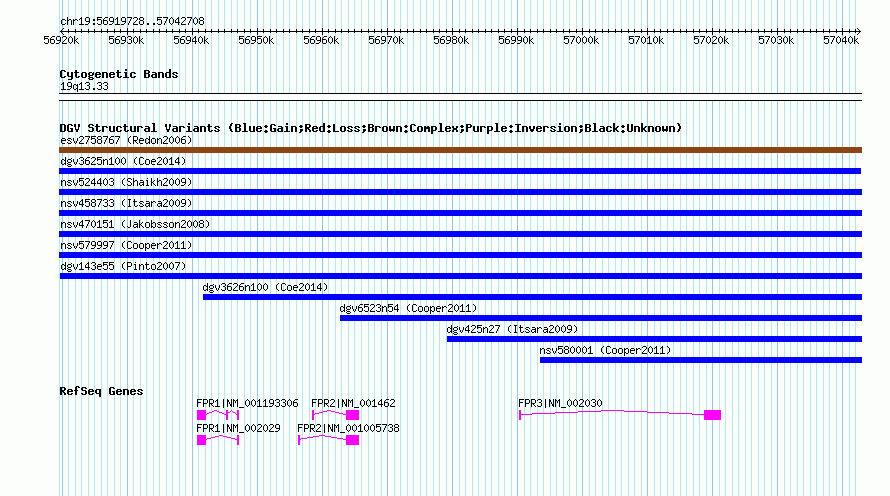This screenshot has height=496, width=890.
Task: Select the nsv458733 (Itsara2009) label
Action: [x=126, y=203]
